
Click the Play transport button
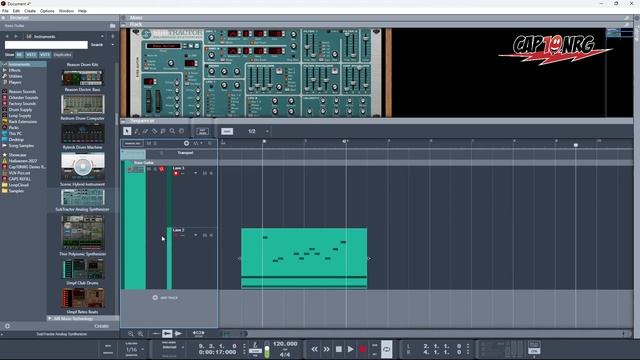coord(350,349)
